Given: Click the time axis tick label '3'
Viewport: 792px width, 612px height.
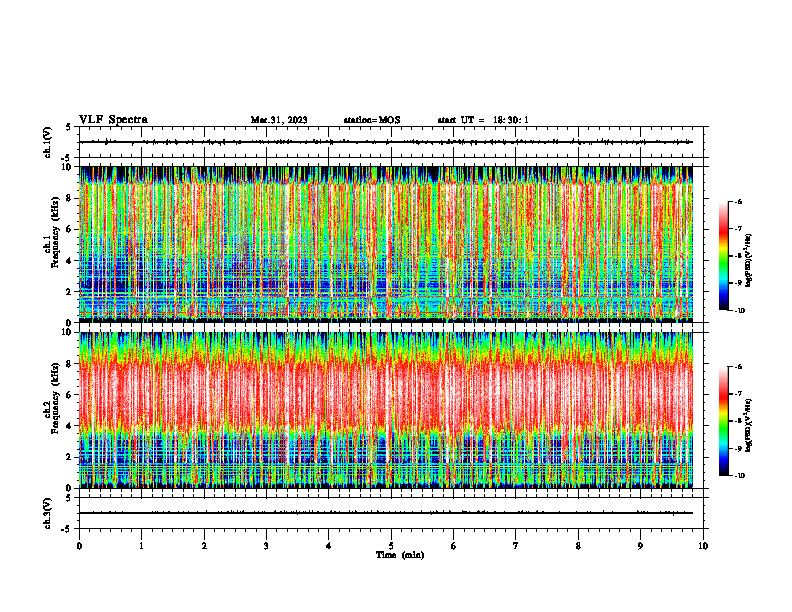Looking at the screenshot, I should (266, 546).
